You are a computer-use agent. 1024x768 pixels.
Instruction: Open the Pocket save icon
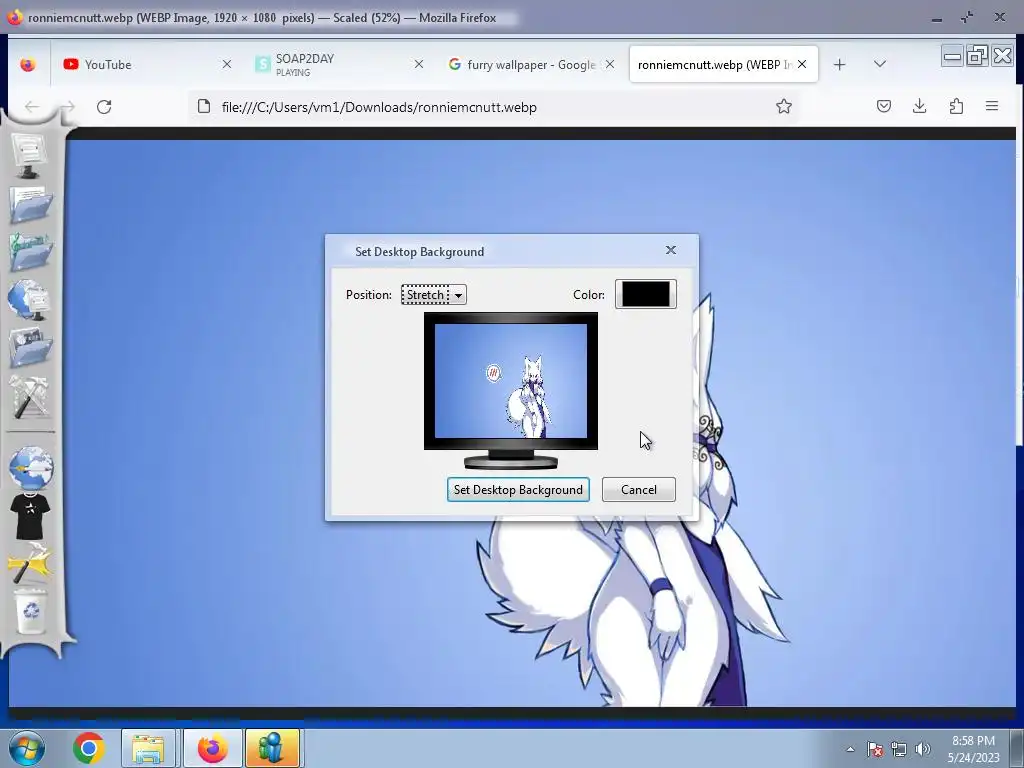[884, 106]
